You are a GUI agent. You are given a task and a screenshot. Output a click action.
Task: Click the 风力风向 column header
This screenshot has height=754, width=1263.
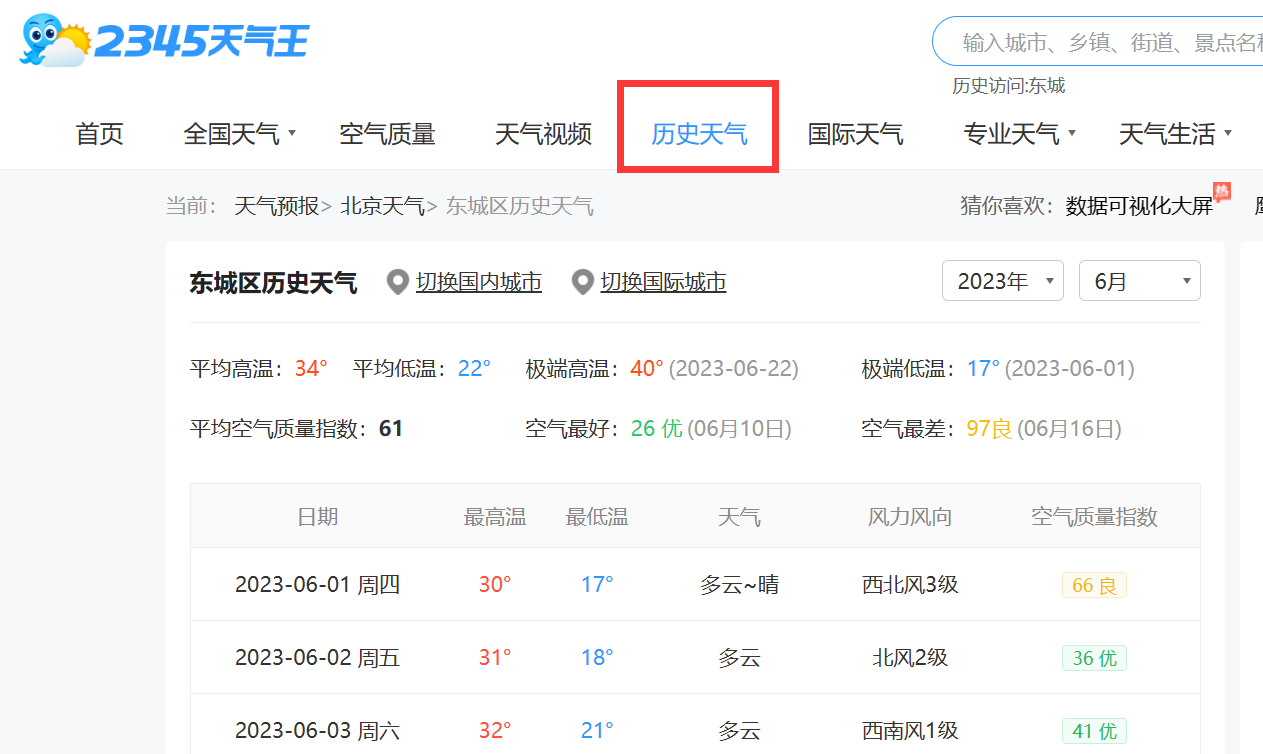tap(910, 517)
